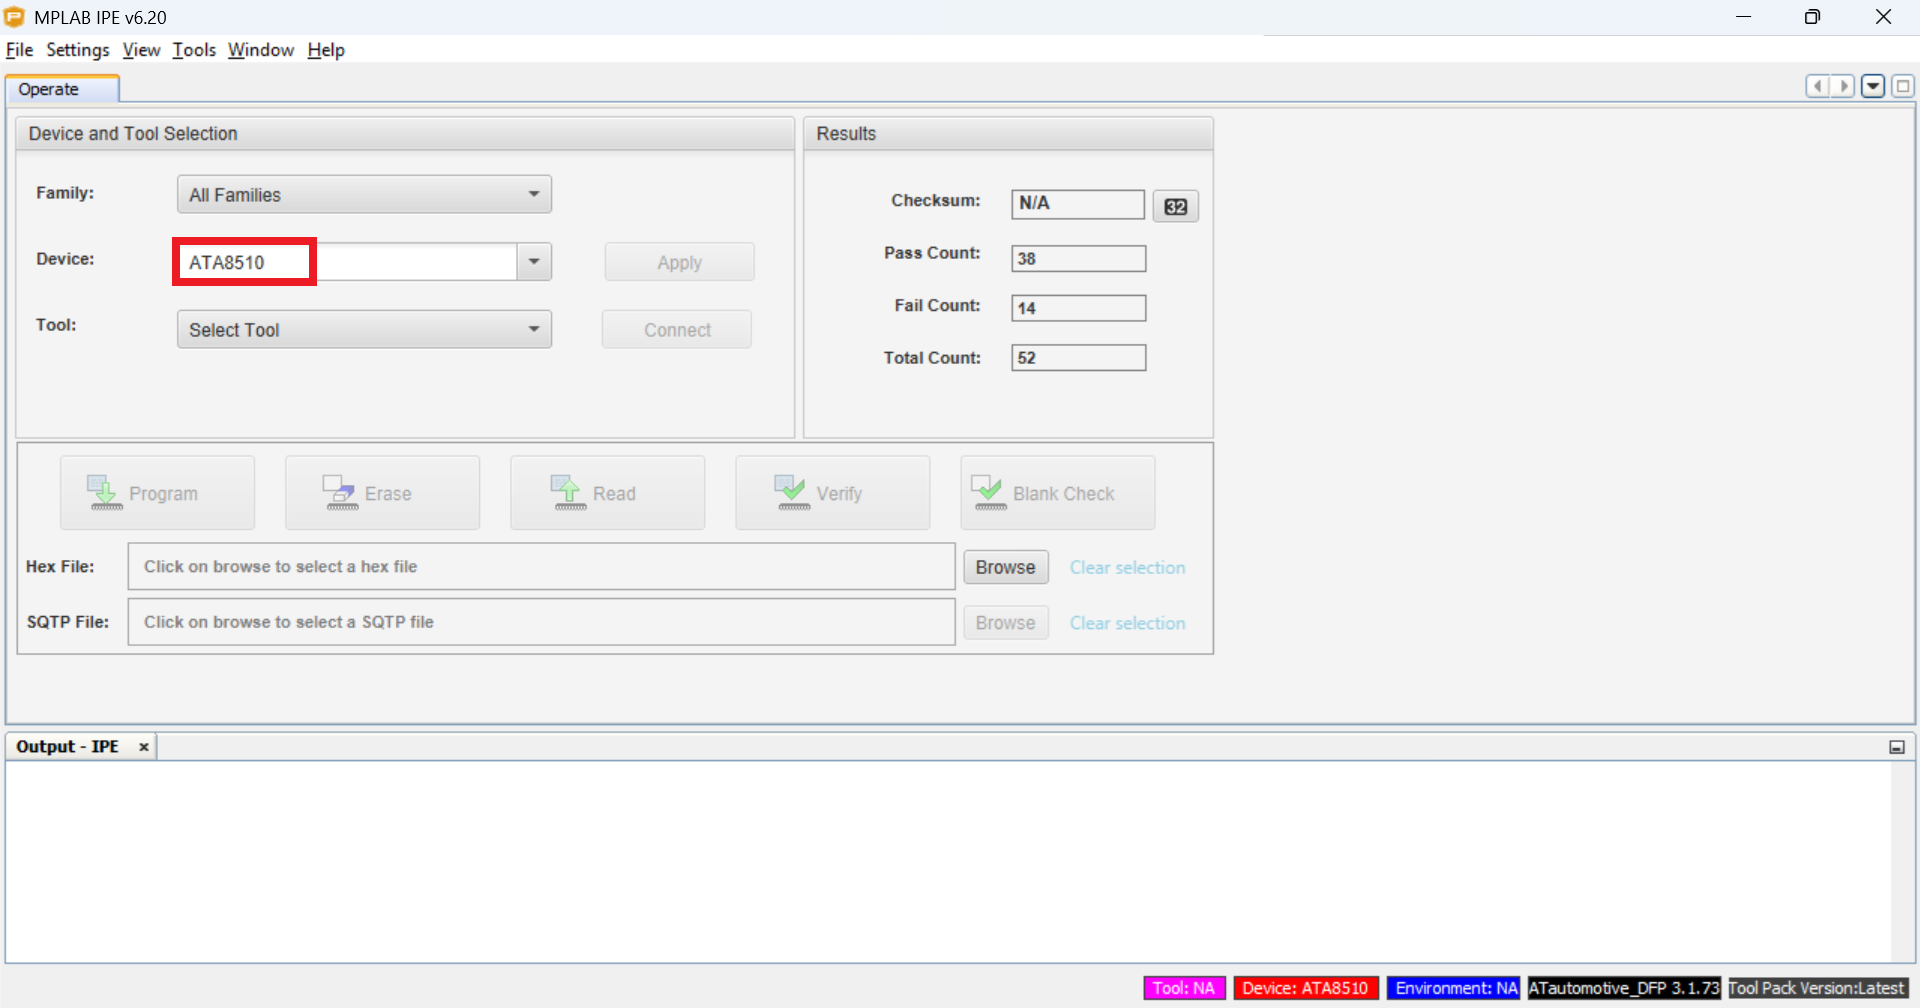Click the 'Environment: NA' status indicator

tap(1454, 988)
